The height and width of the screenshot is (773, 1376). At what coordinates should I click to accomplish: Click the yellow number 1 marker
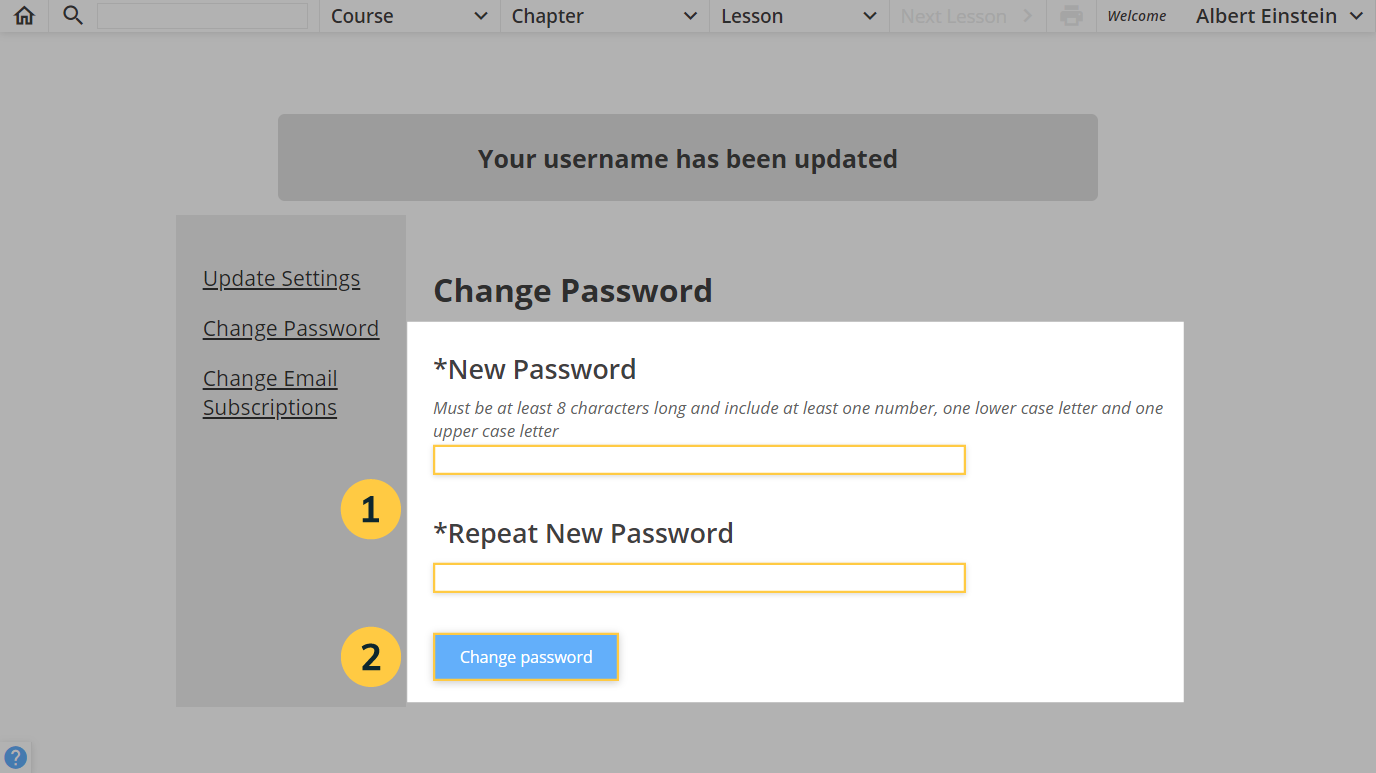pyautogui.click(x=370, y=509)
